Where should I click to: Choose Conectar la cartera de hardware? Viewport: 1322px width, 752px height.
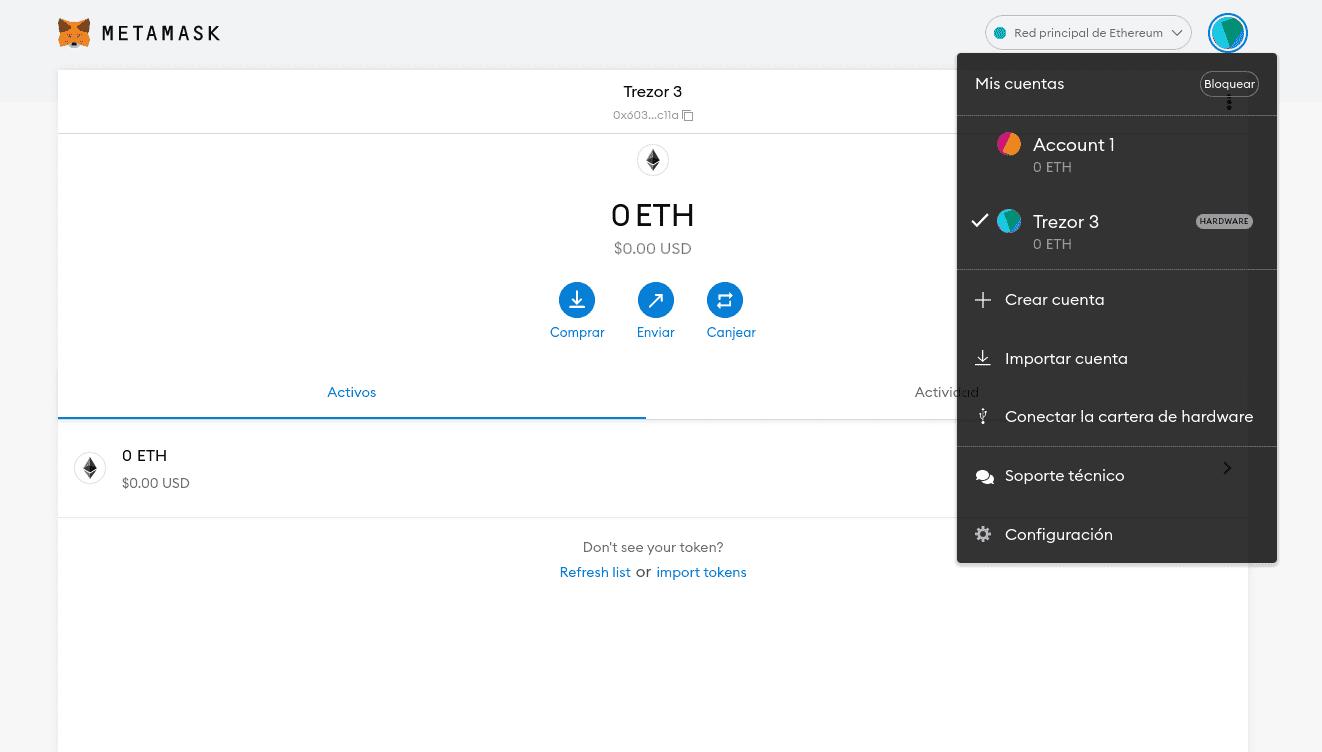click(1117, 417)
